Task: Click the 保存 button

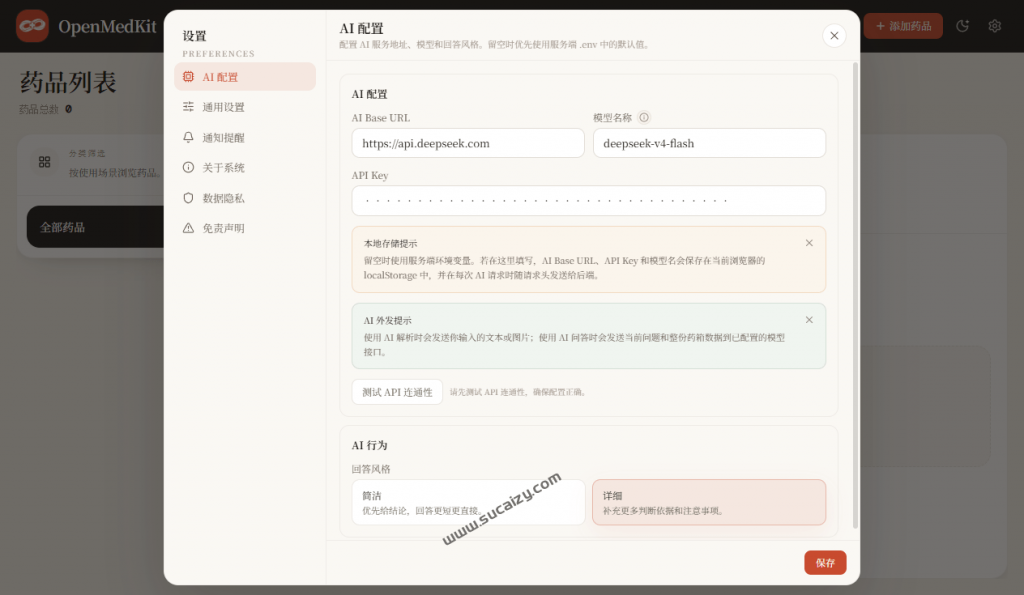Action: (x=825, y=562)
